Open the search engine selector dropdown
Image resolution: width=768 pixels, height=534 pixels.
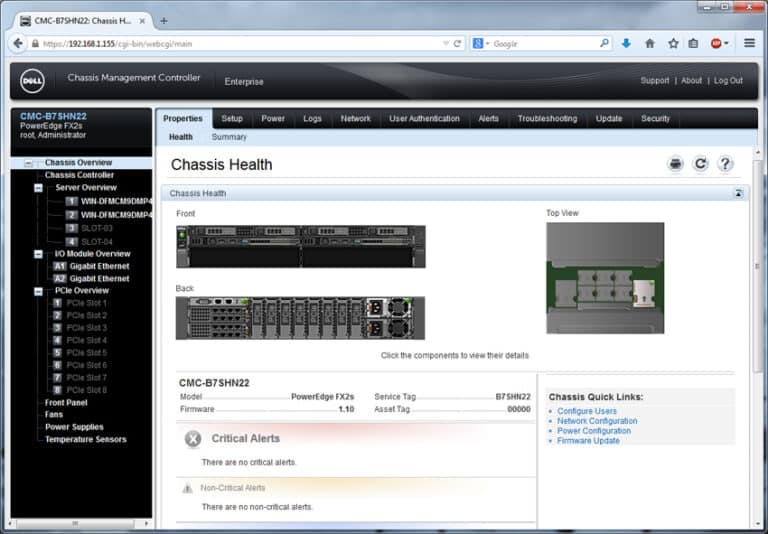tap(481, 44)
